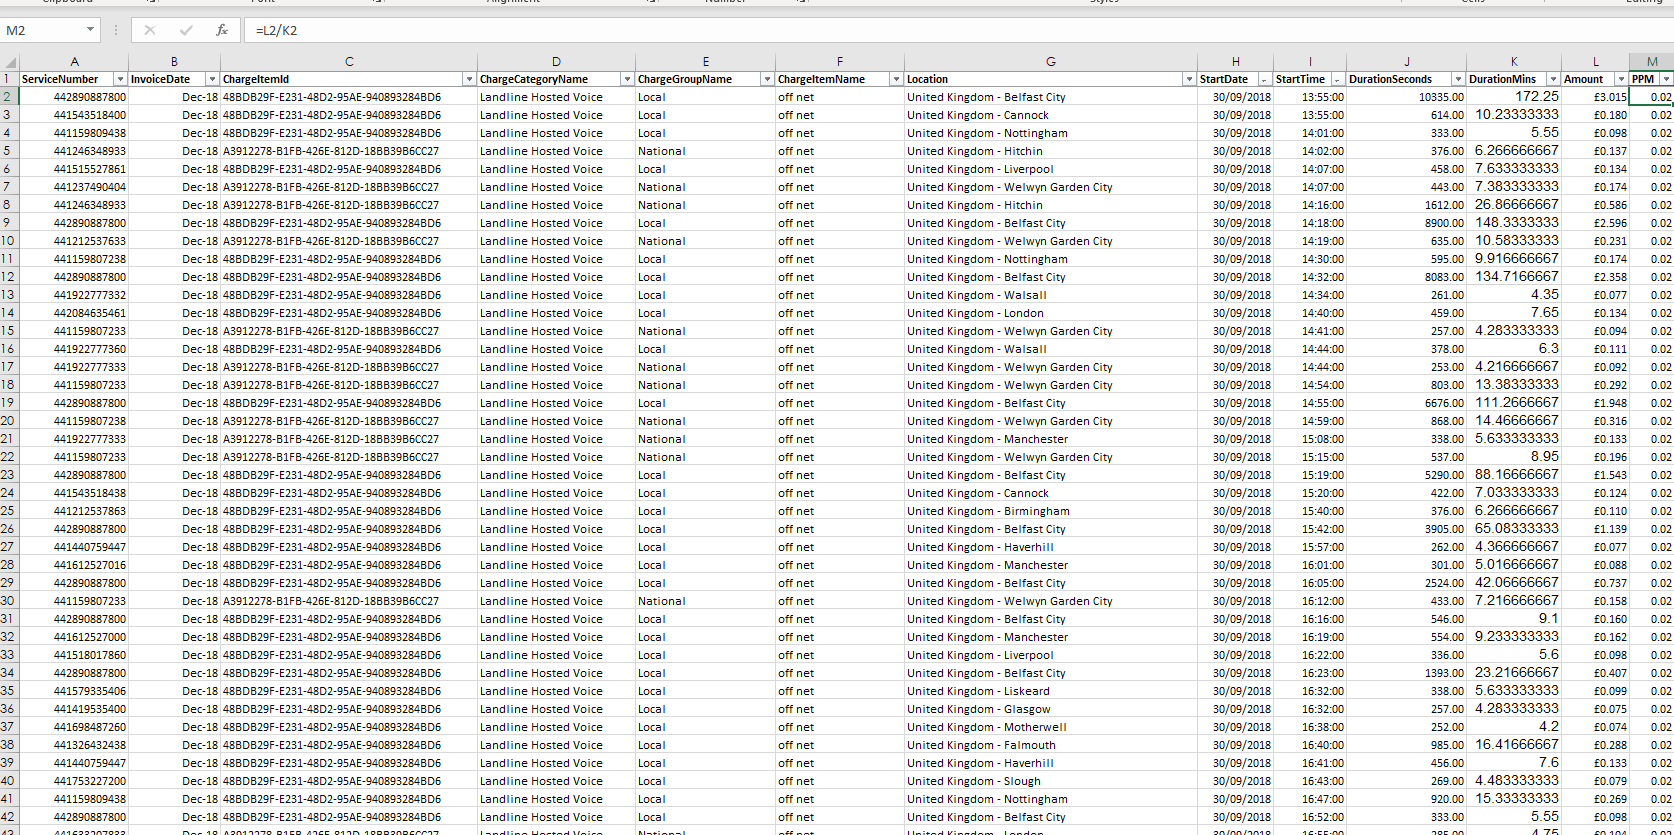This screenshot has height=835, width=1674.
Task: Expand the Name Box dropdown arrow
Action: point(90,30)
